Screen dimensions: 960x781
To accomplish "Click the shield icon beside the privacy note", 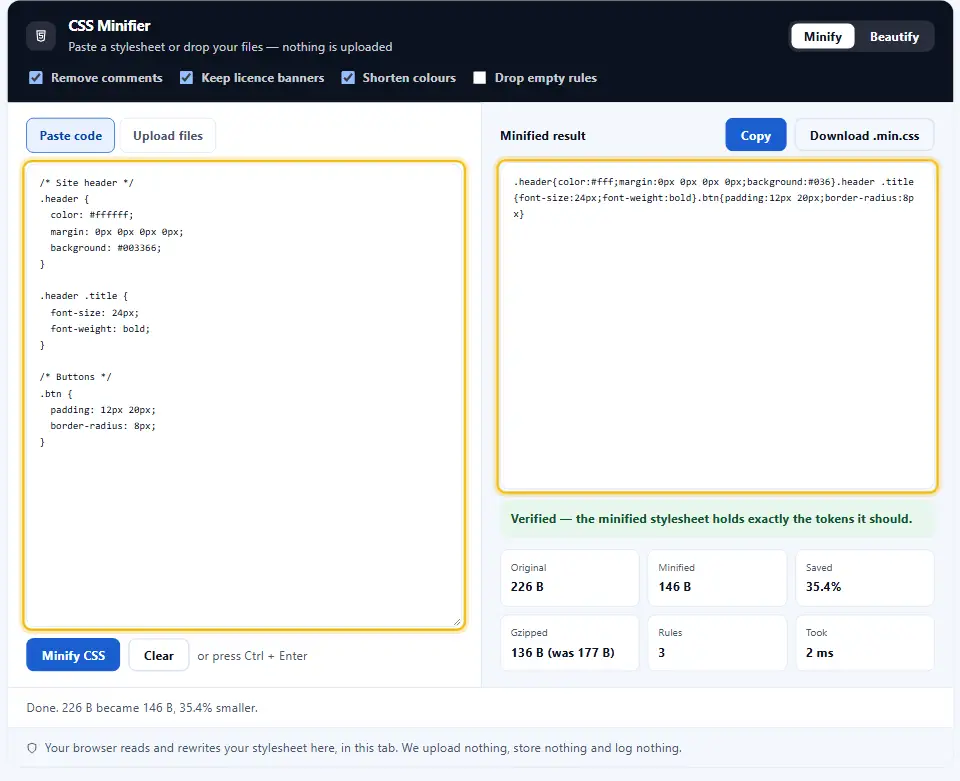I will click(x=32, y=748).
